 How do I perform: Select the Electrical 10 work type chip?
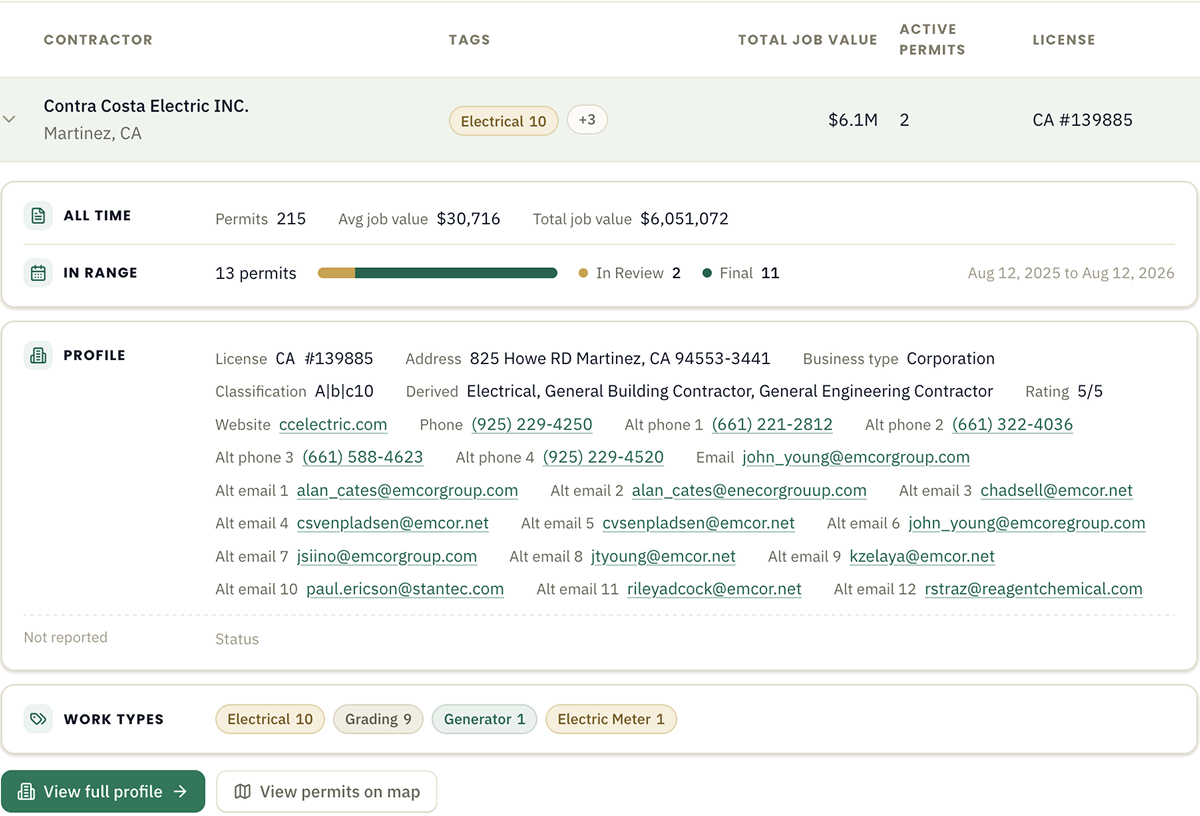pos(270,719)
